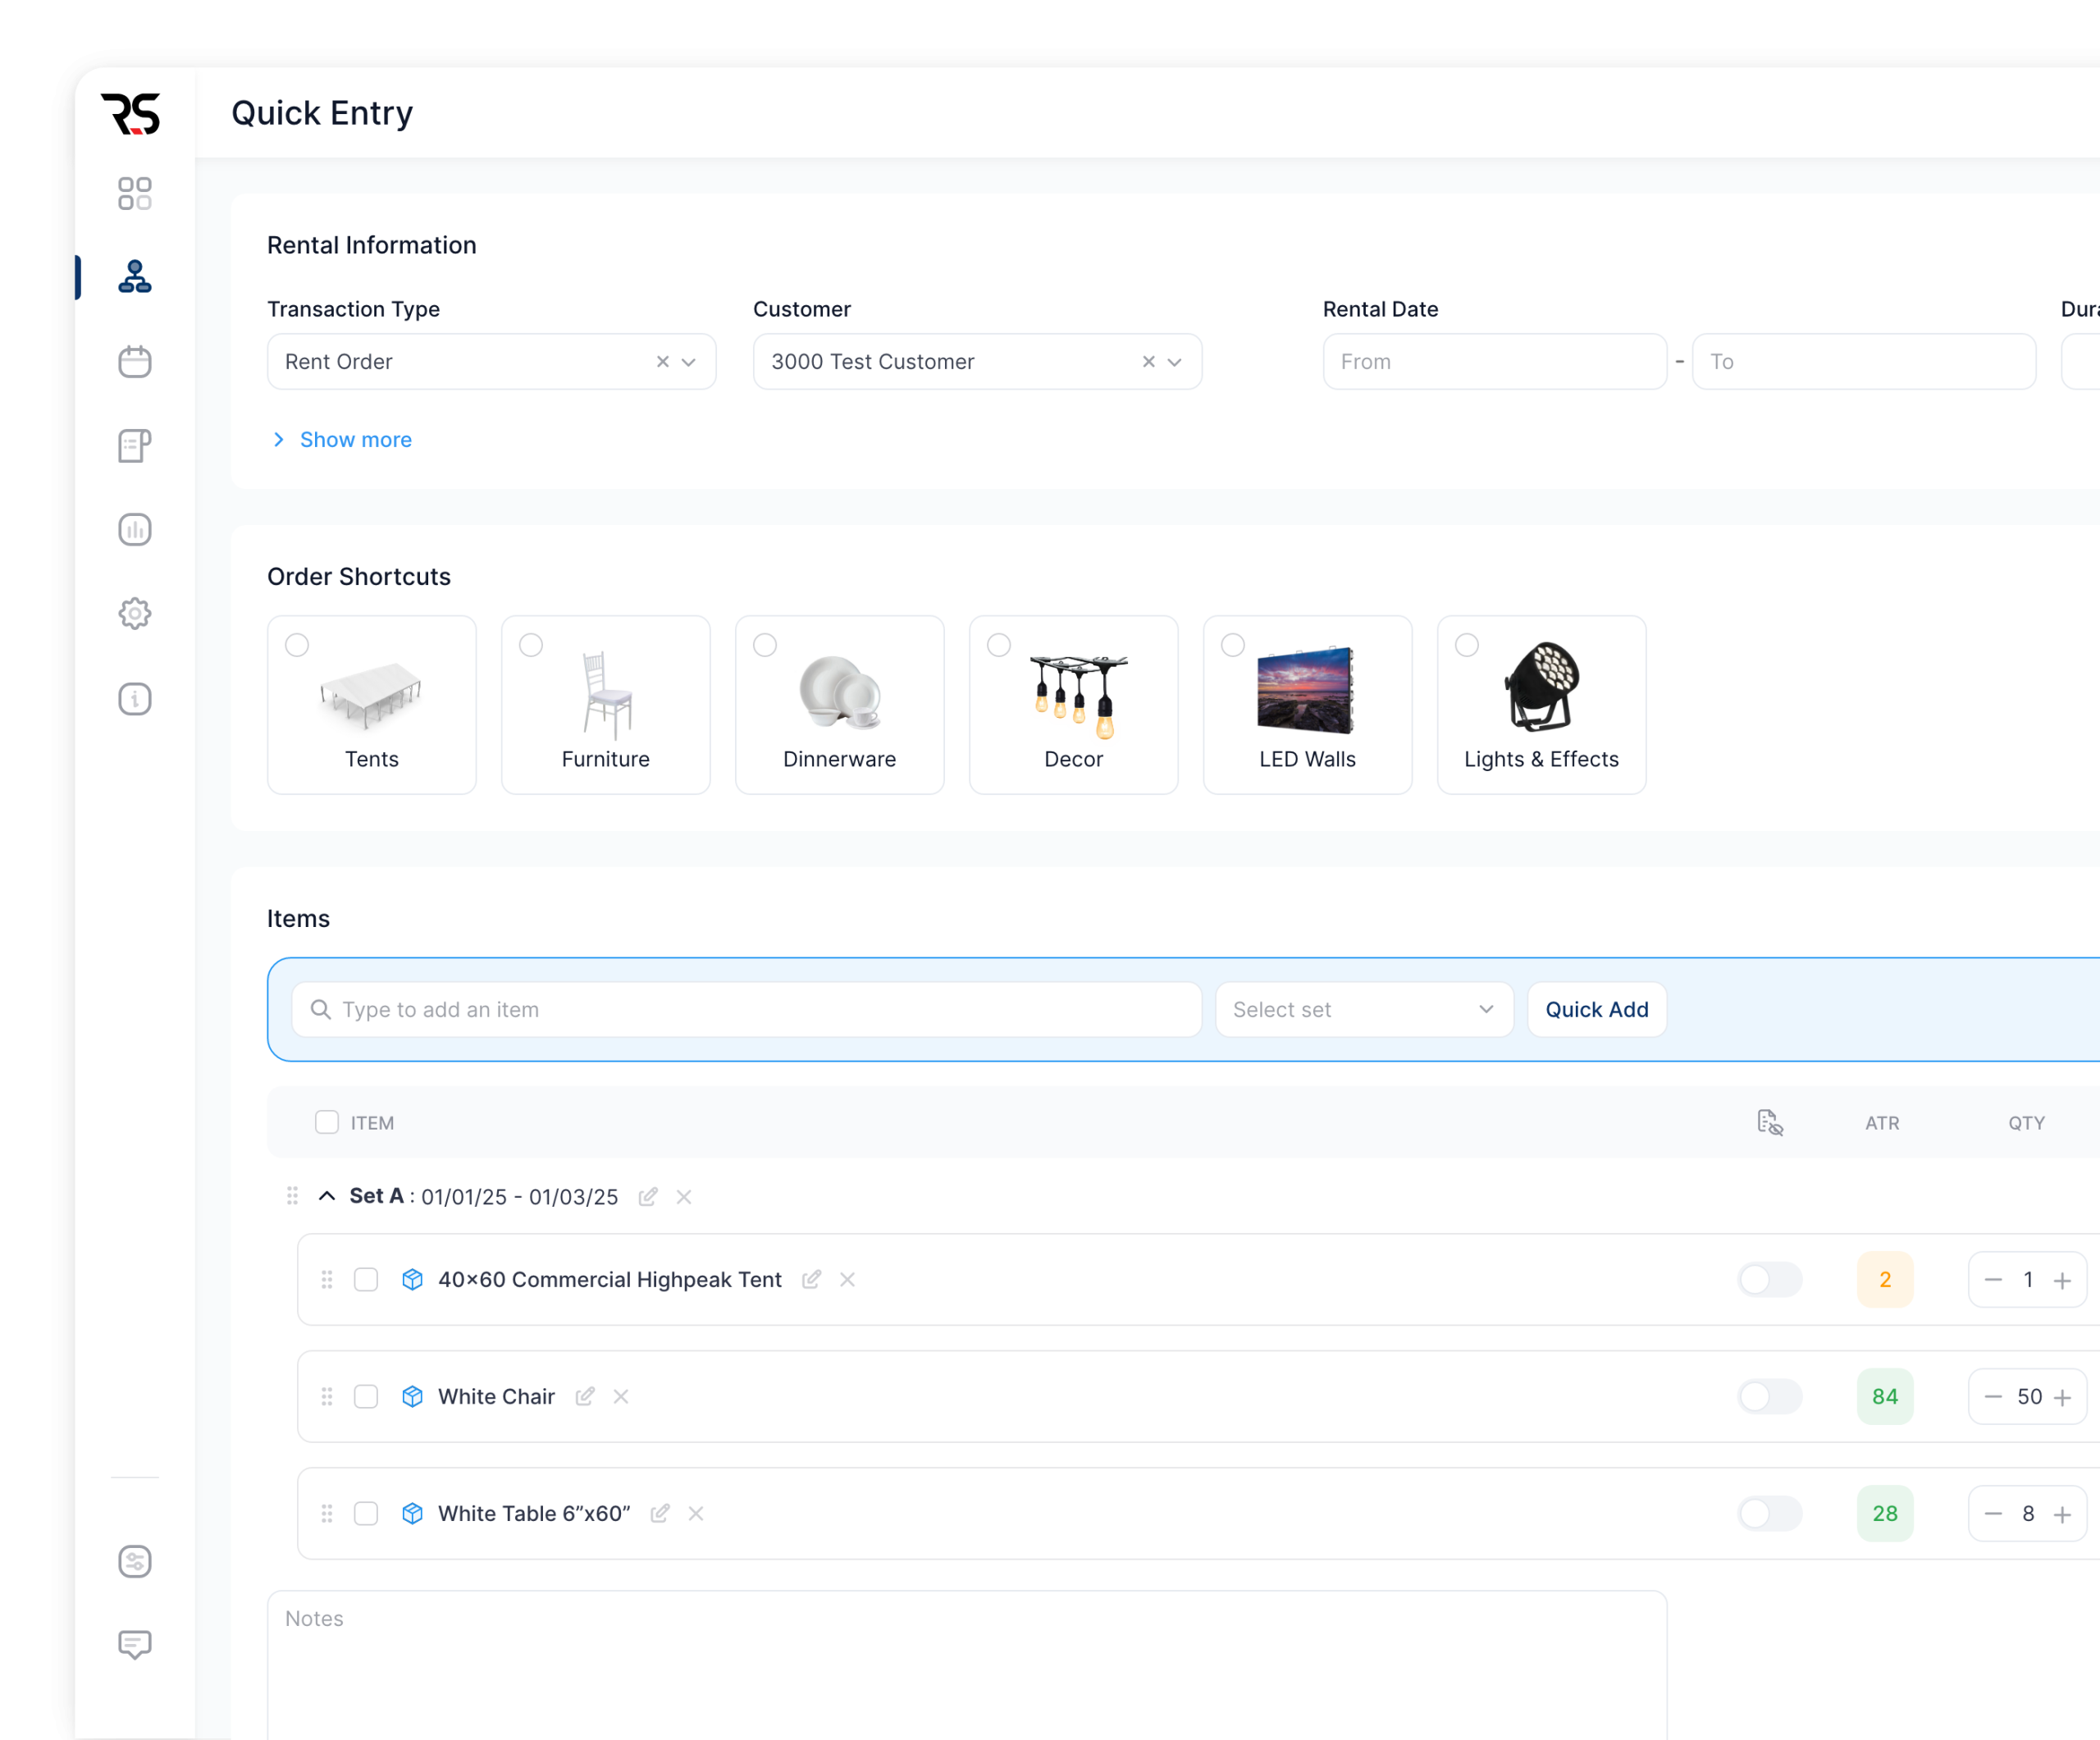Image resolution: width=2100 pixels, height=1740 pixels.
Task: Toggle the switch on the White Table row
Action: 1770,1513
